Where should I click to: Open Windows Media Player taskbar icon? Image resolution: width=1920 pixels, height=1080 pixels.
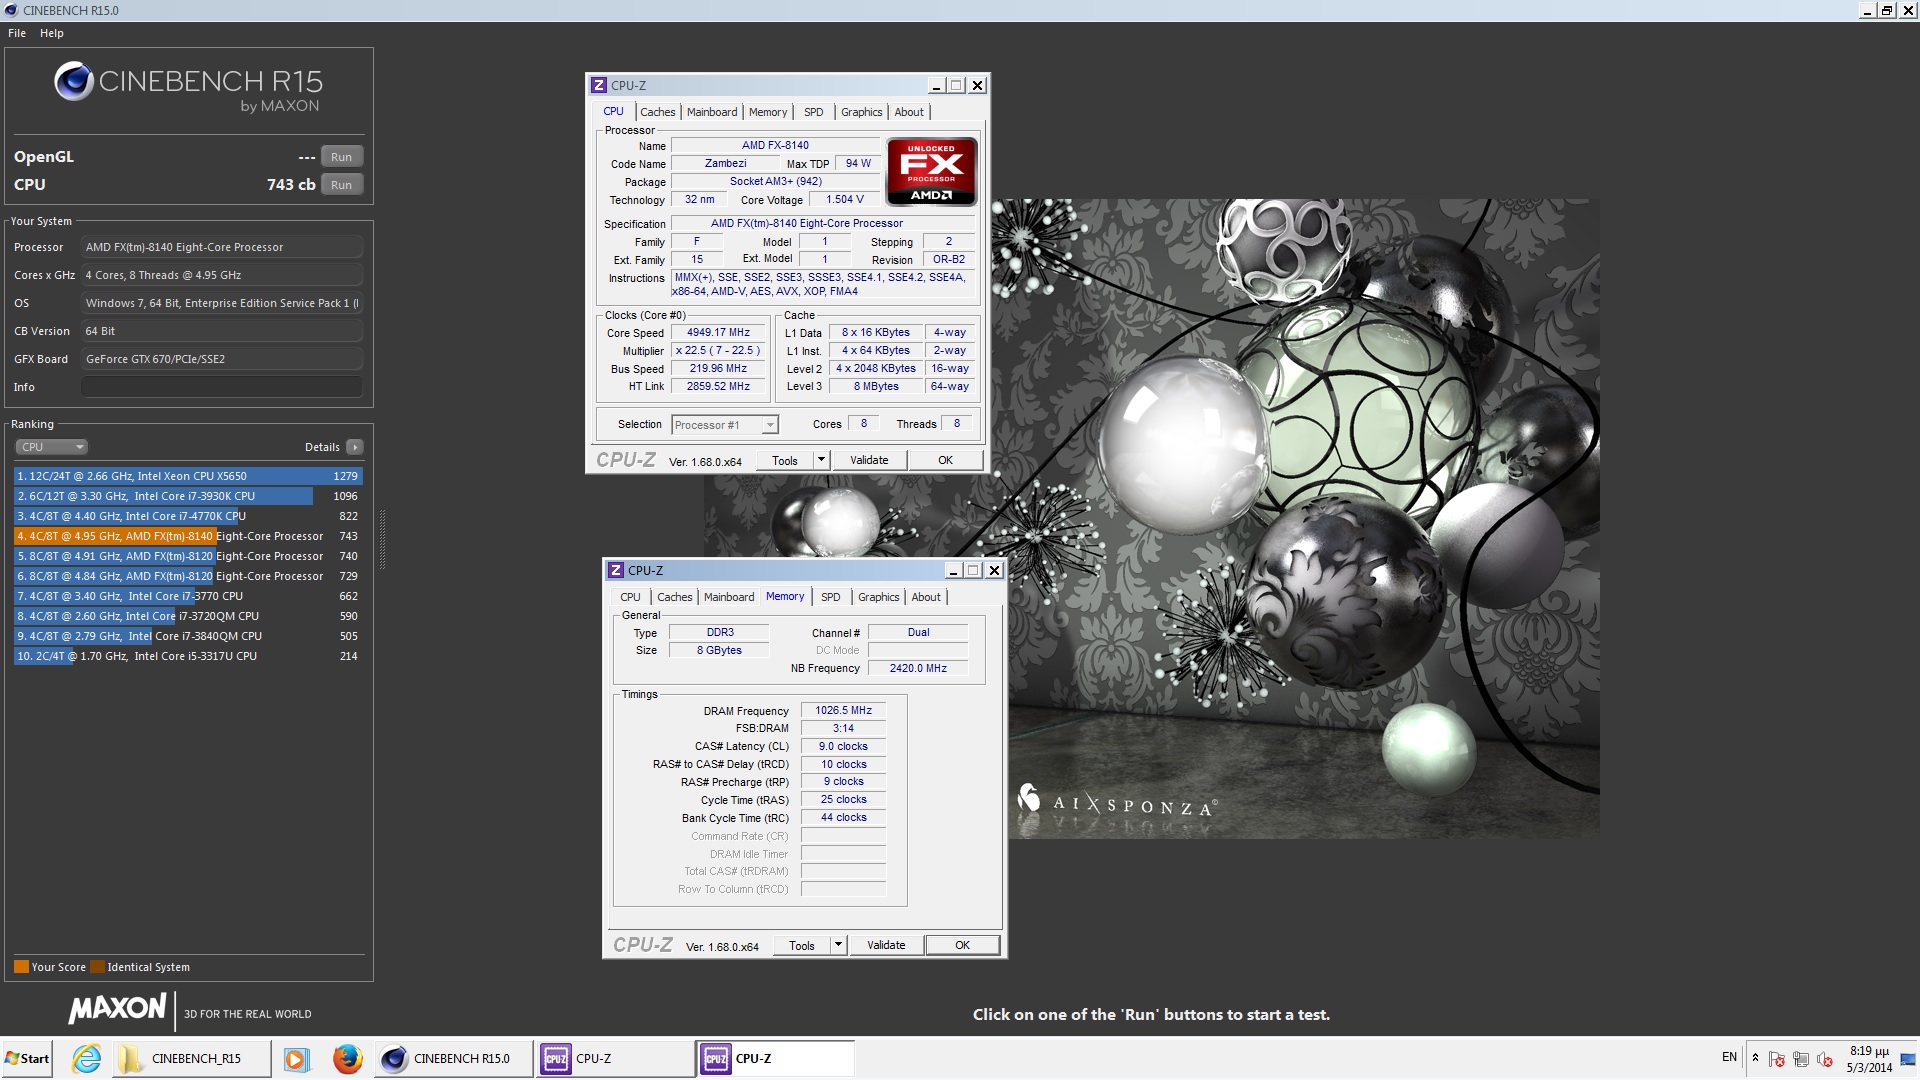pyautogui.click(x=296, y=1059)
